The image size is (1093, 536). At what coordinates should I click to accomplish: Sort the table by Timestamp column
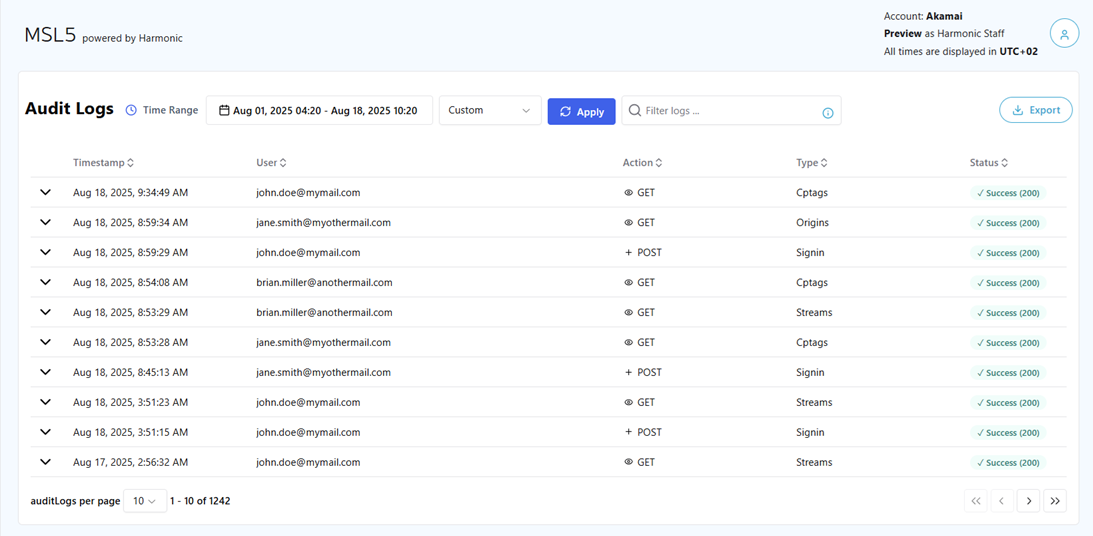103,163
